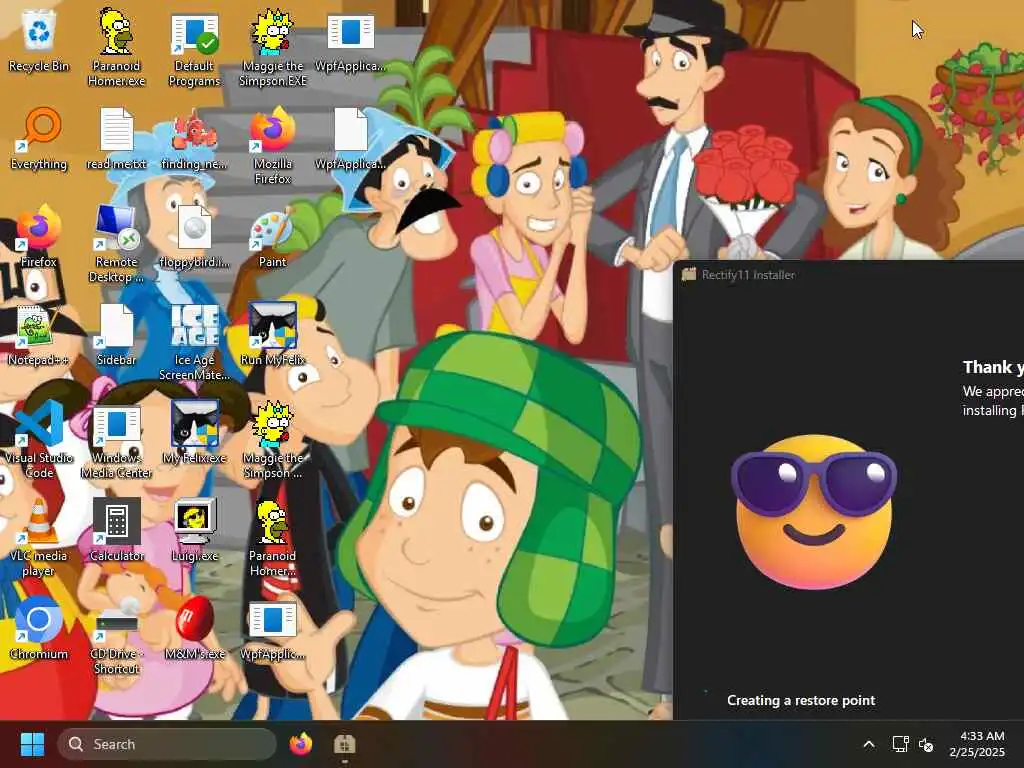Image resolution: width=1024 pixels, height=768 pixels.
Task: Click the Mozilla Firefox shortcut
Action: click(x=273, y=146)
